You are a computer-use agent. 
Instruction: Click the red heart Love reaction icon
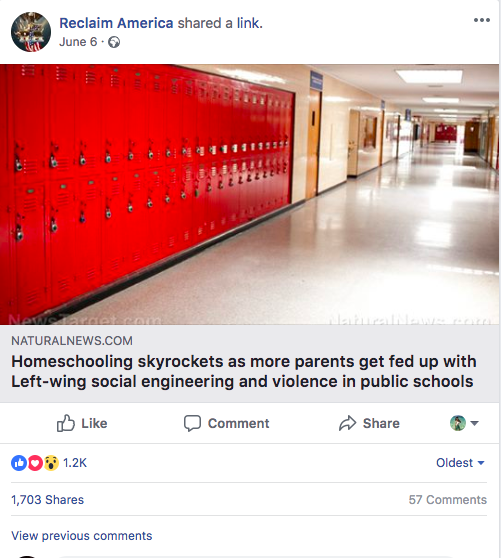point(35,463)
